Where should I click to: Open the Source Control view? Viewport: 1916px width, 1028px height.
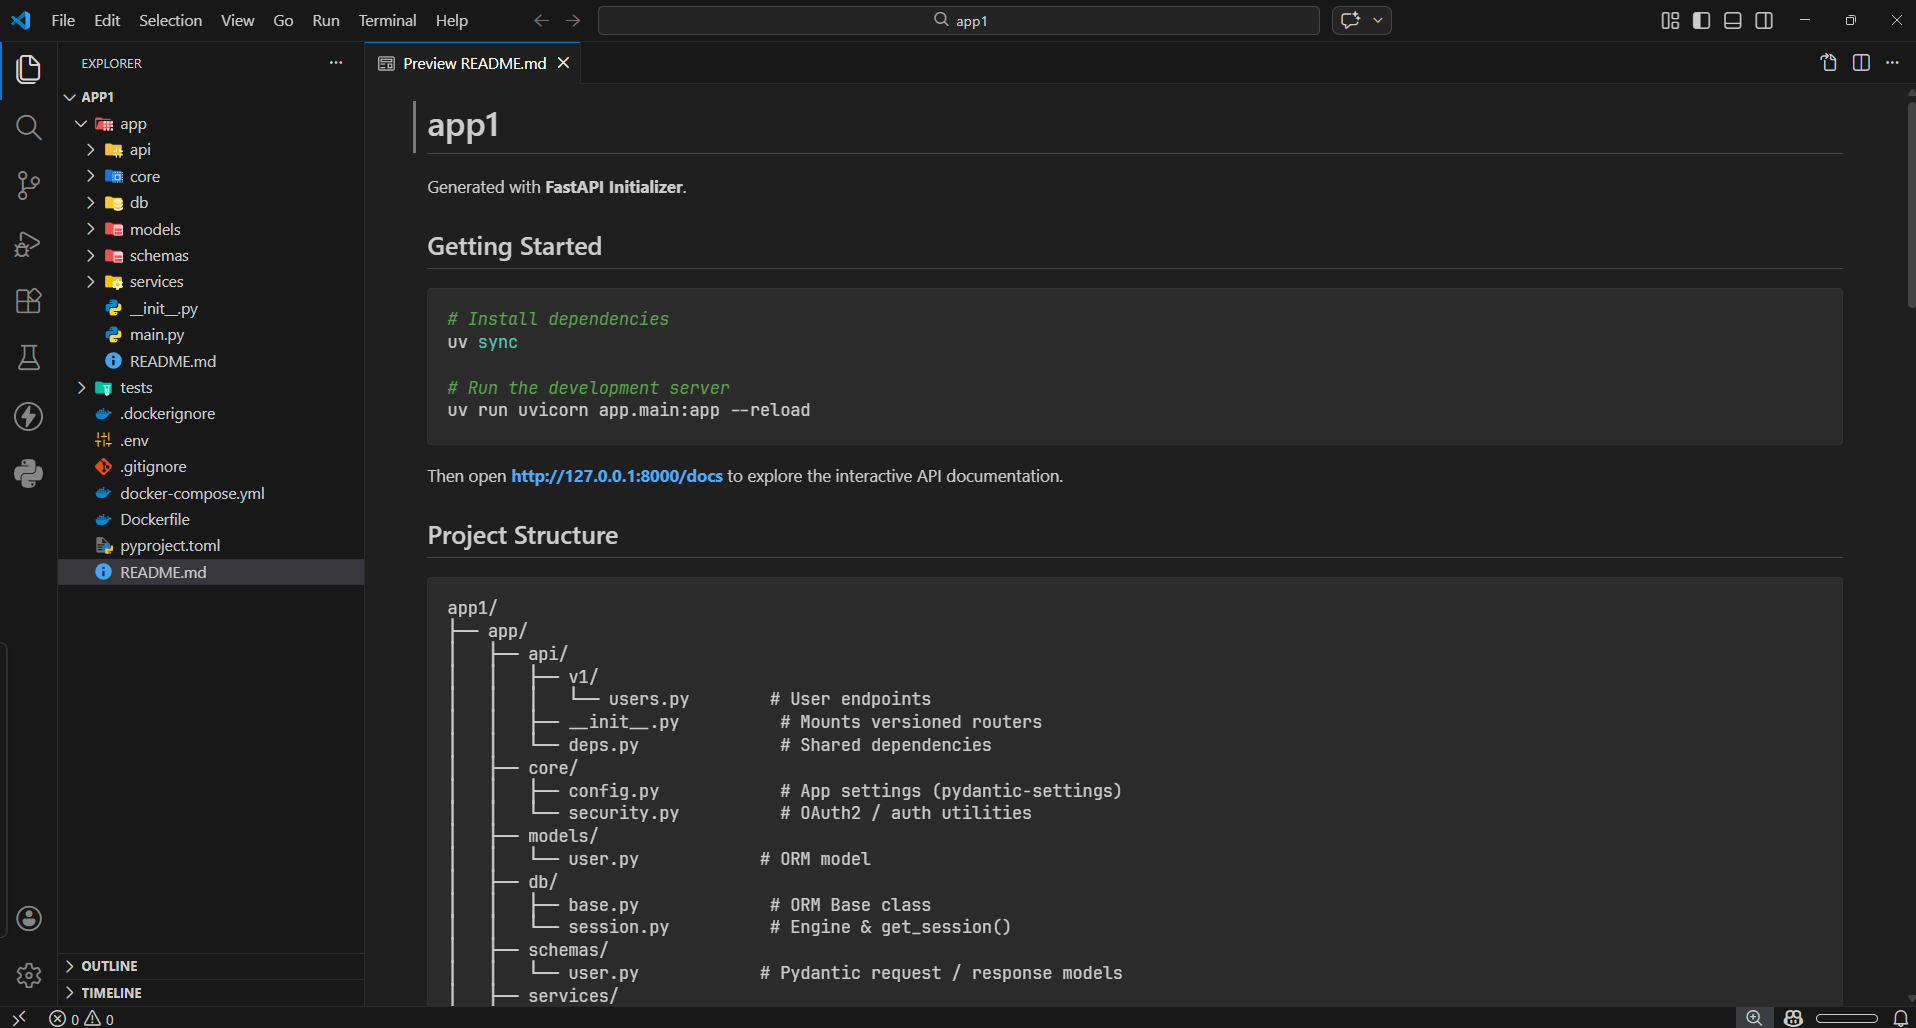[28, 185]
